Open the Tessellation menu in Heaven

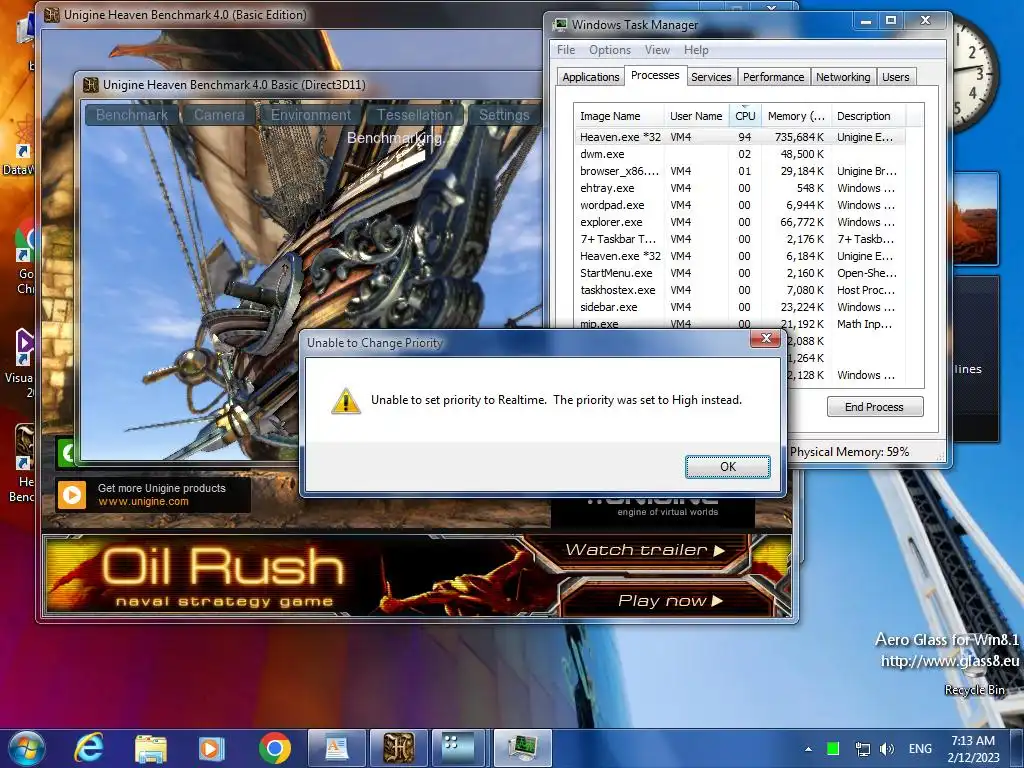click(414, 115)
